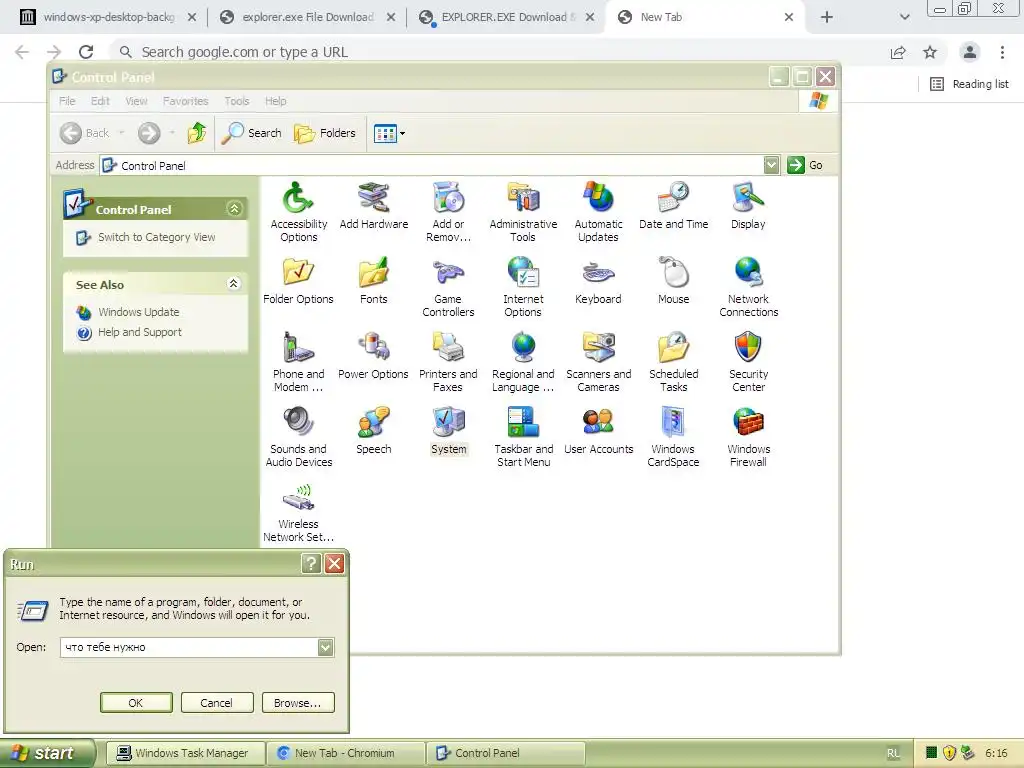The image size is (1024, 768).
Task: Open Internet Options icon
Action: click(x=523, y=287)
